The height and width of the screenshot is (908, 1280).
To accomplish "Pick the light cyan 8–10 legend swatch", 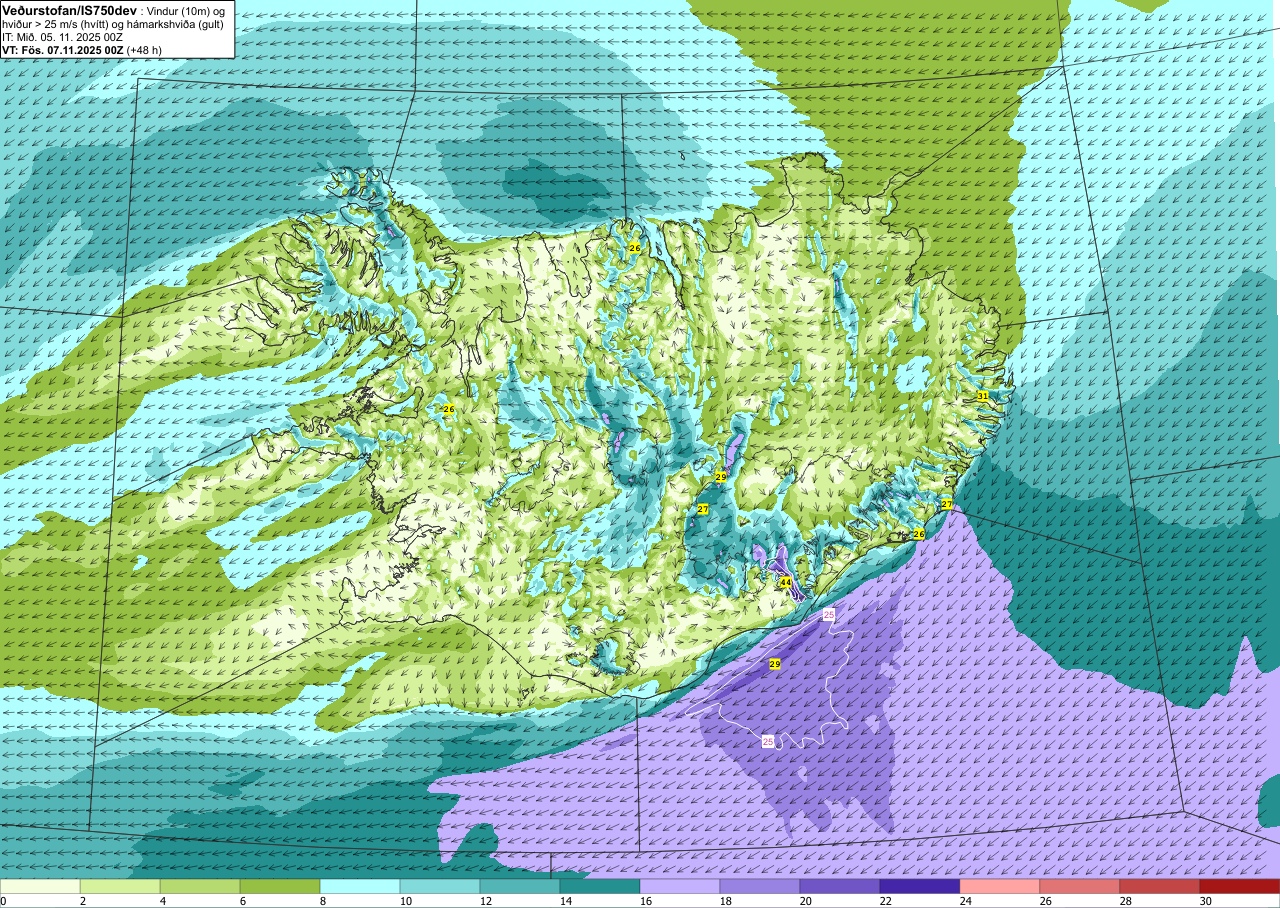I will (360, 886).
